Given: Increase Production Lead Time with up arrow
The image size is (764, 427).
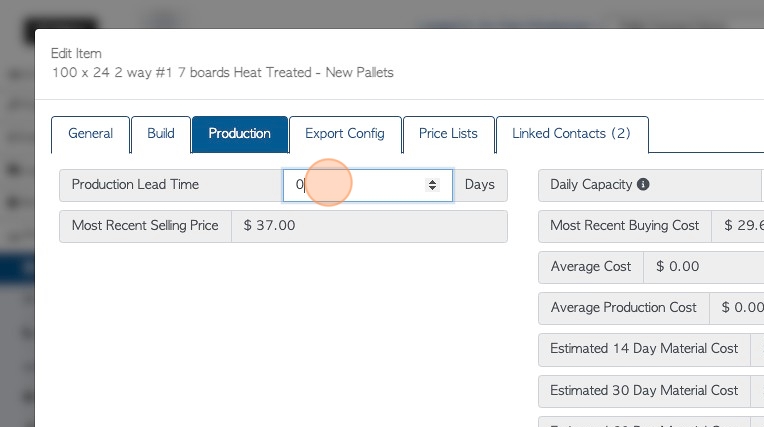Looking at the screenshot, I should pyautogui.click(x=432, y=181).
